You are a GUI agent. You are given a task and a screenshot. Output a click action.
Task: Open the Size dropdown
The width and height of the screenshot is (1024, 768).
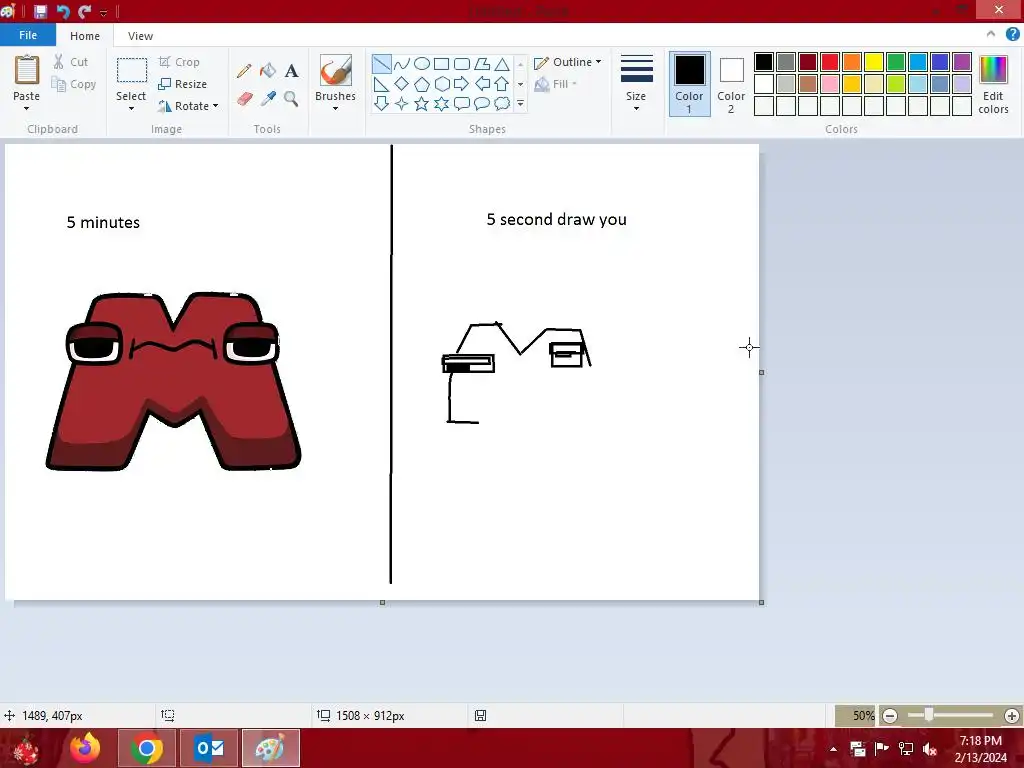[636, 108]
